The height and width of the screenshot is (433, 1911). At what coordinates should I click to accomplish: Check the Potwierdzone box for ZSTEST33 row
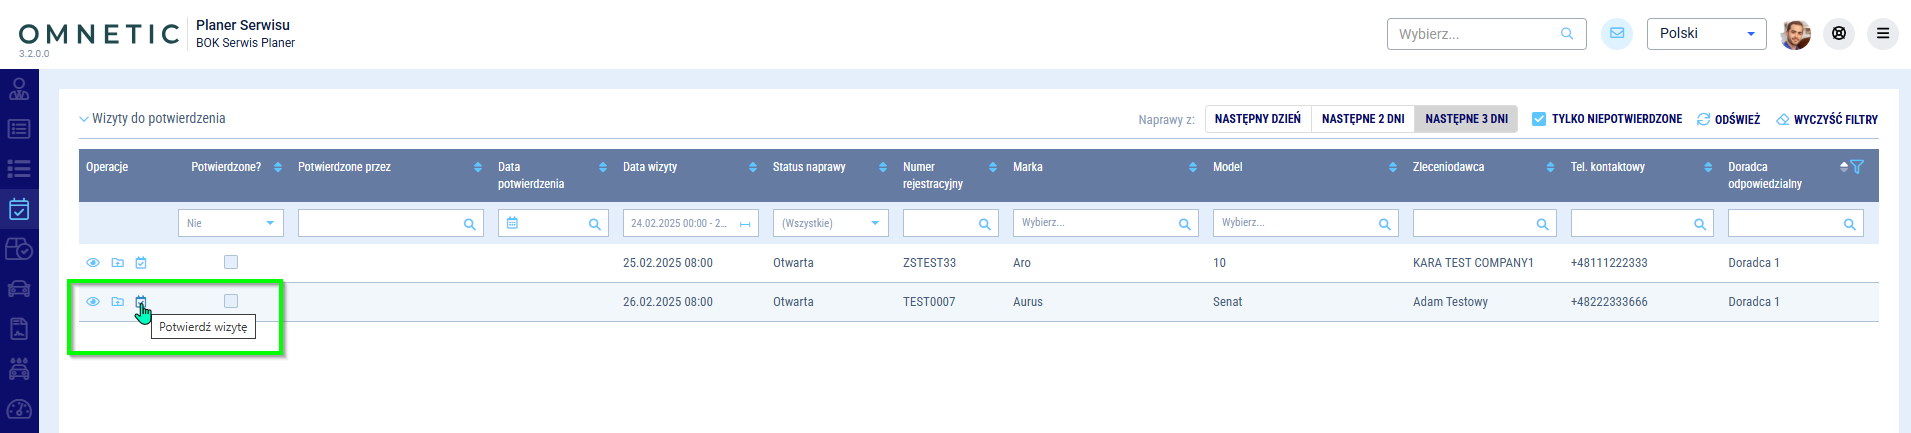pos(231,262)
